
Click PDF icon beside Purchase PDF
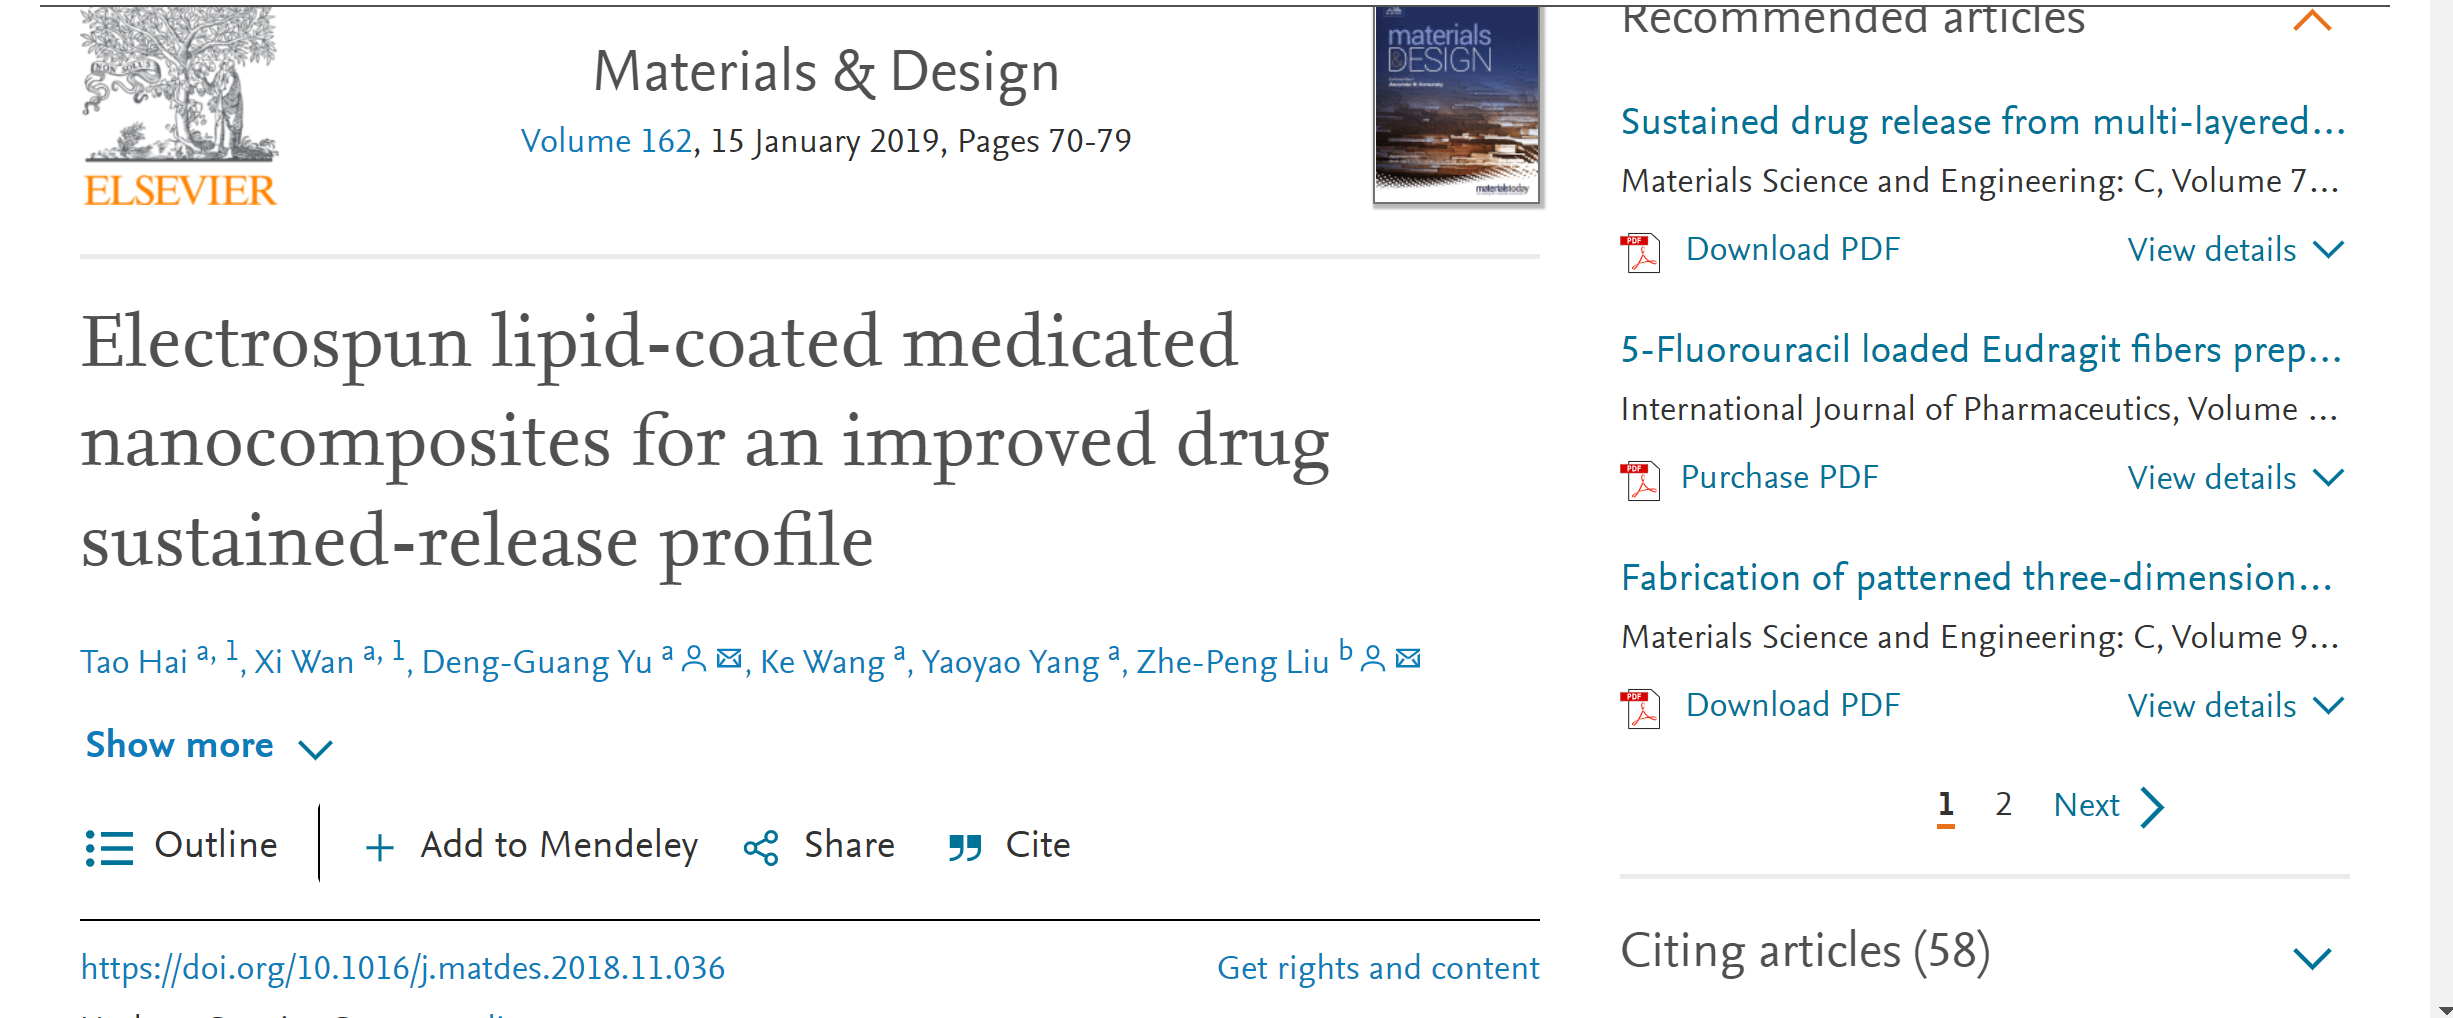pyautogui.click(x=1640, y=480)
